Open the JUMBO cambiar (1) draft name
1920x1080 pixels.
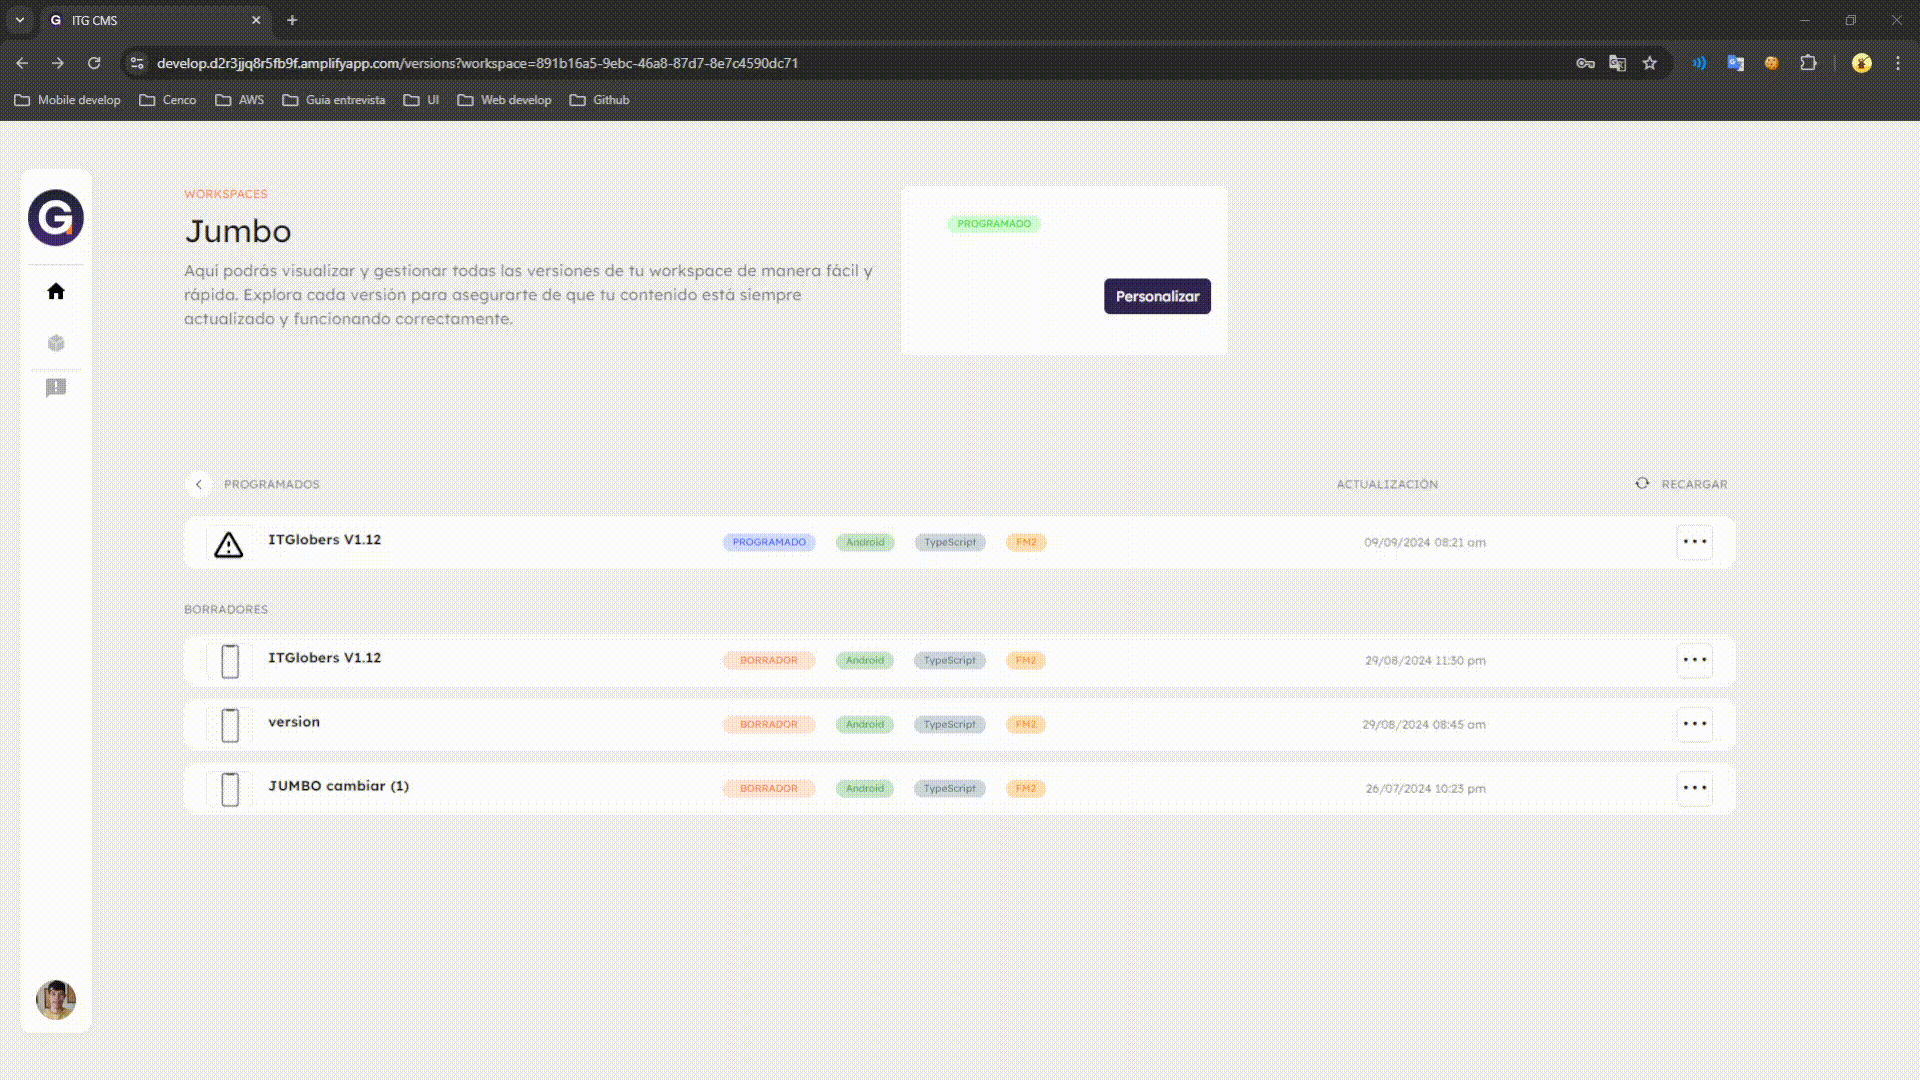point(338,786)
